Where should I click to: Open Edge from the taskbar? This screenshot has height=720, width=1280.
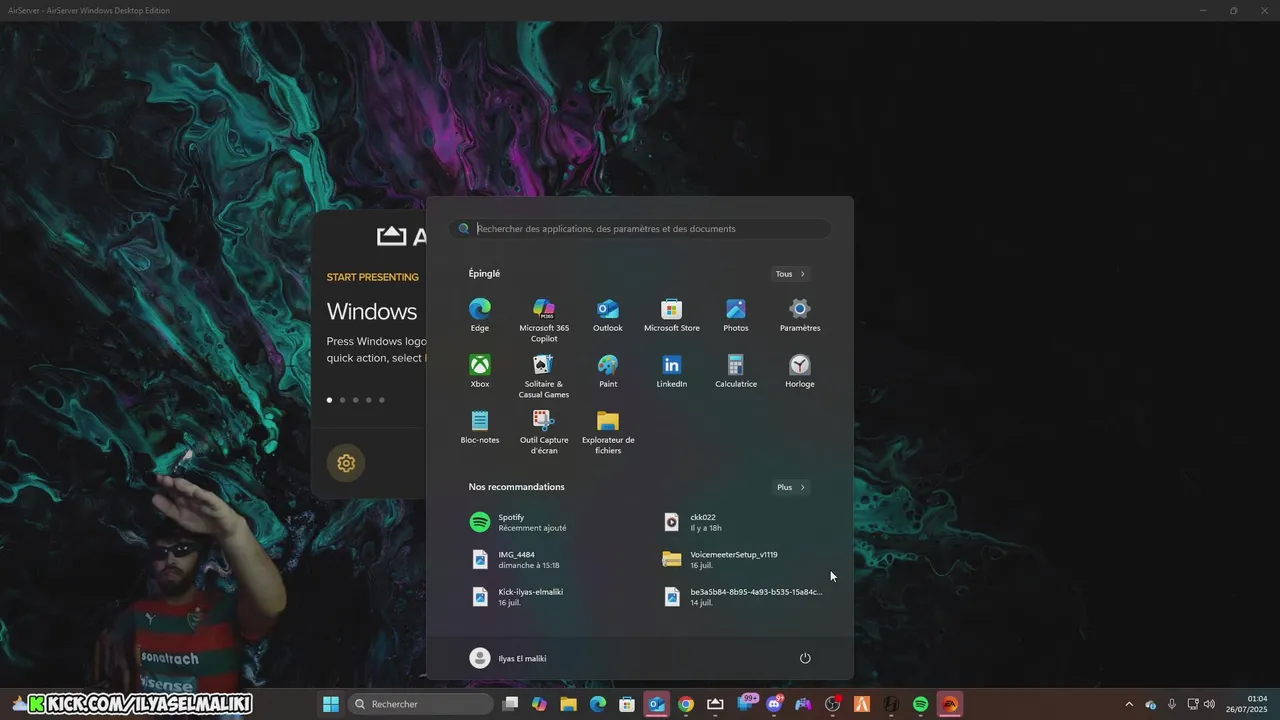[x=598, y=704]
